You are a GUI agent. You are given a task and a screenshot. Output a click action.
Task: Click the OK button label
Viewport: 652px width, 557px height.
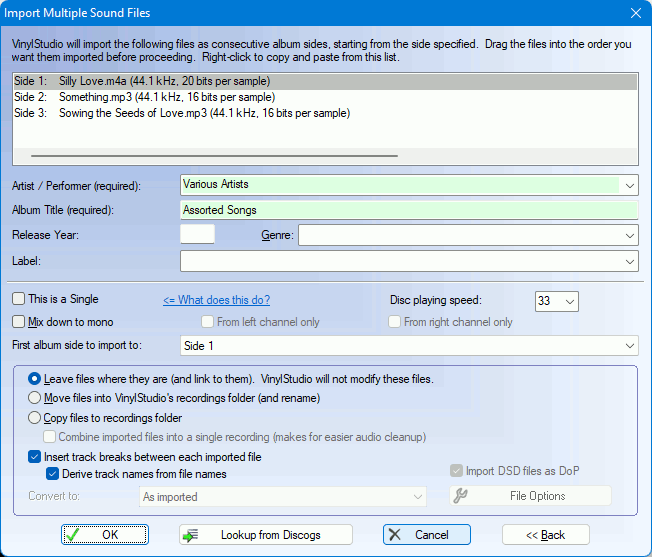tap(110, 535)
